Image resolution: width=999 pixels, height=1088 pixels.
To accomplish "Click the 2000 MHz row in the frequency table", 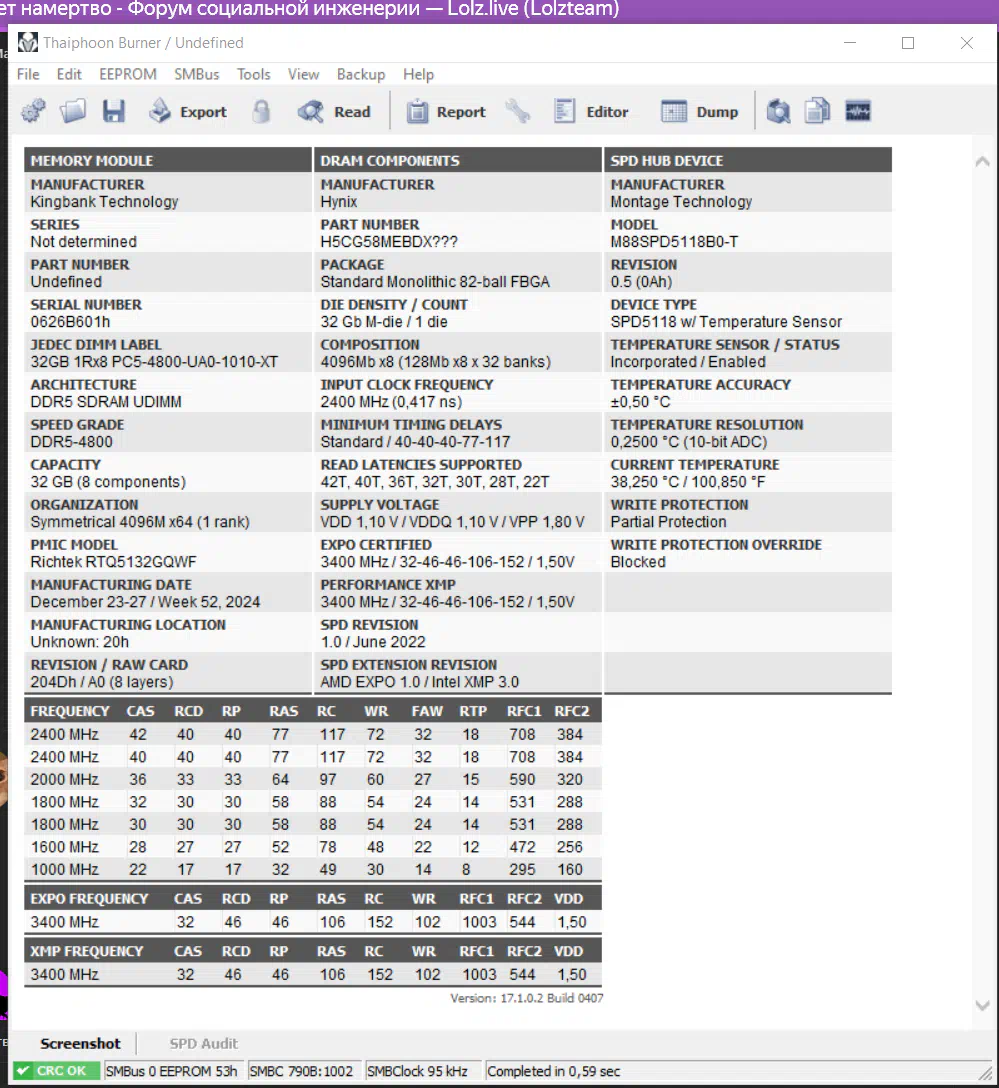I will 313,779.
